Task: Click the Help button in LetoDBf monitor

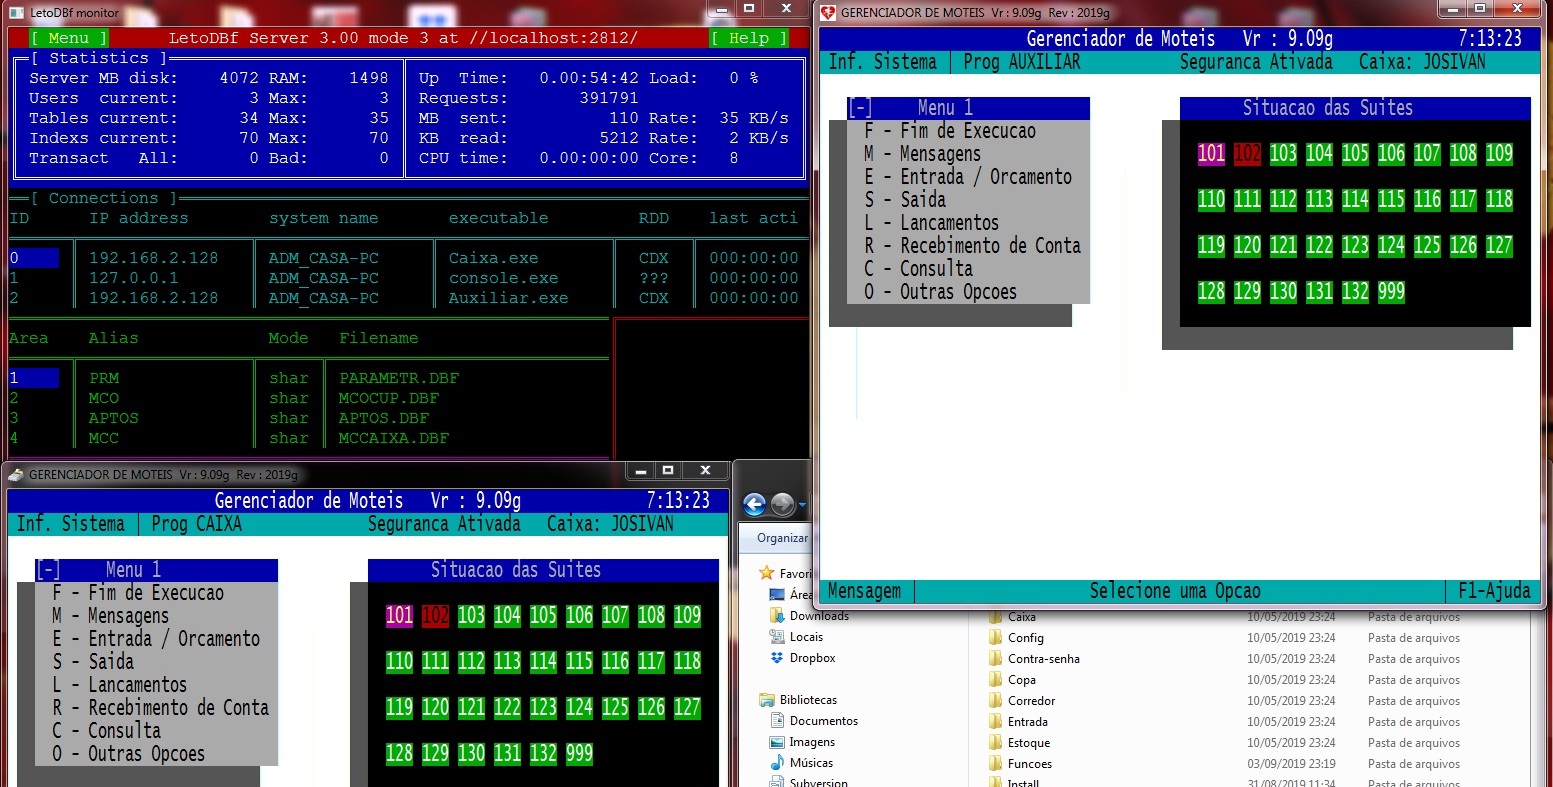Action: tap(749, 38)
